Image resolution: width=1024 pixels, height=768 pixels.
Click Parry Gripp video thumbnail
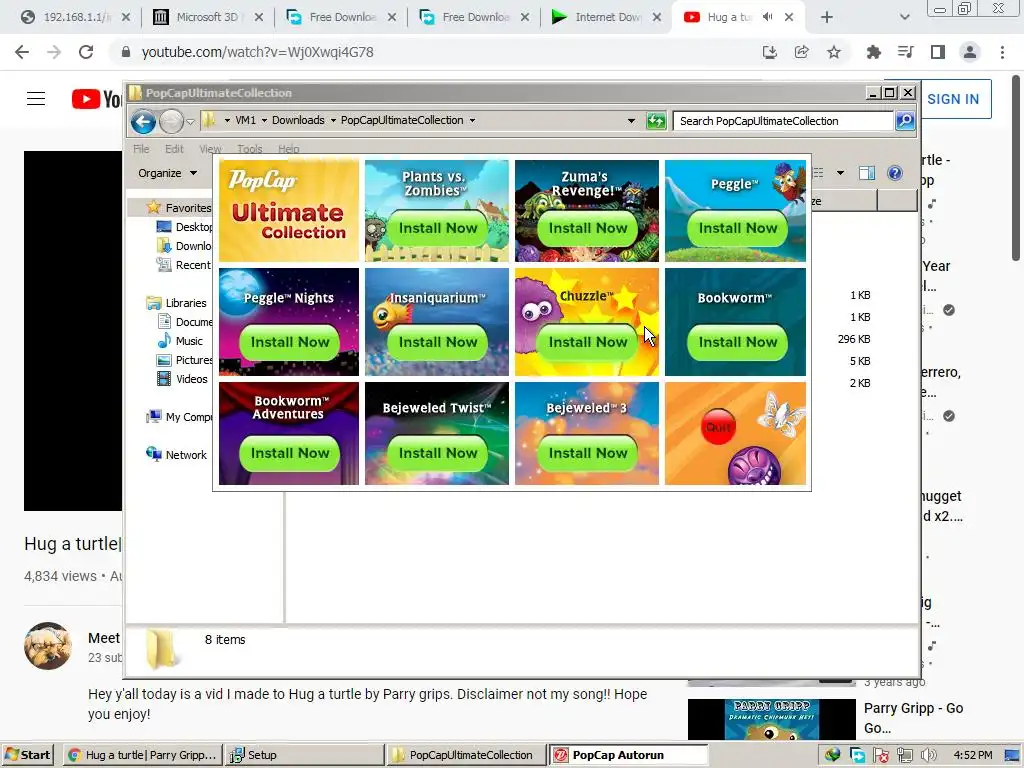click(771, 721)
